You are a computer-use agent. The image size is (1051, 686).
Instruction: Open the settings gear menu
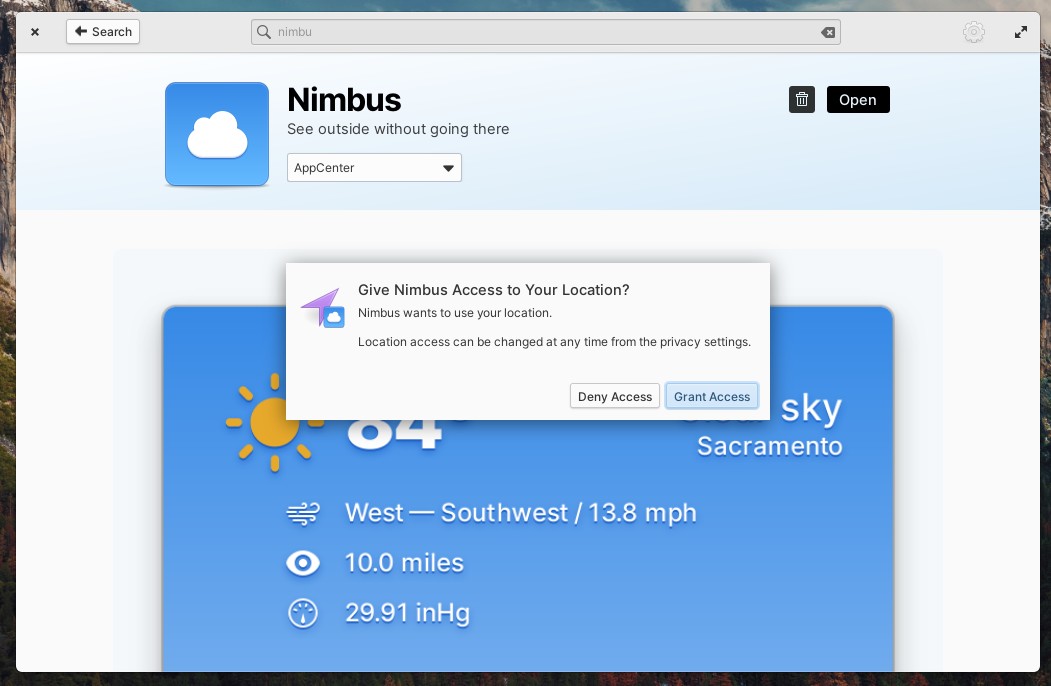[974, 32]
